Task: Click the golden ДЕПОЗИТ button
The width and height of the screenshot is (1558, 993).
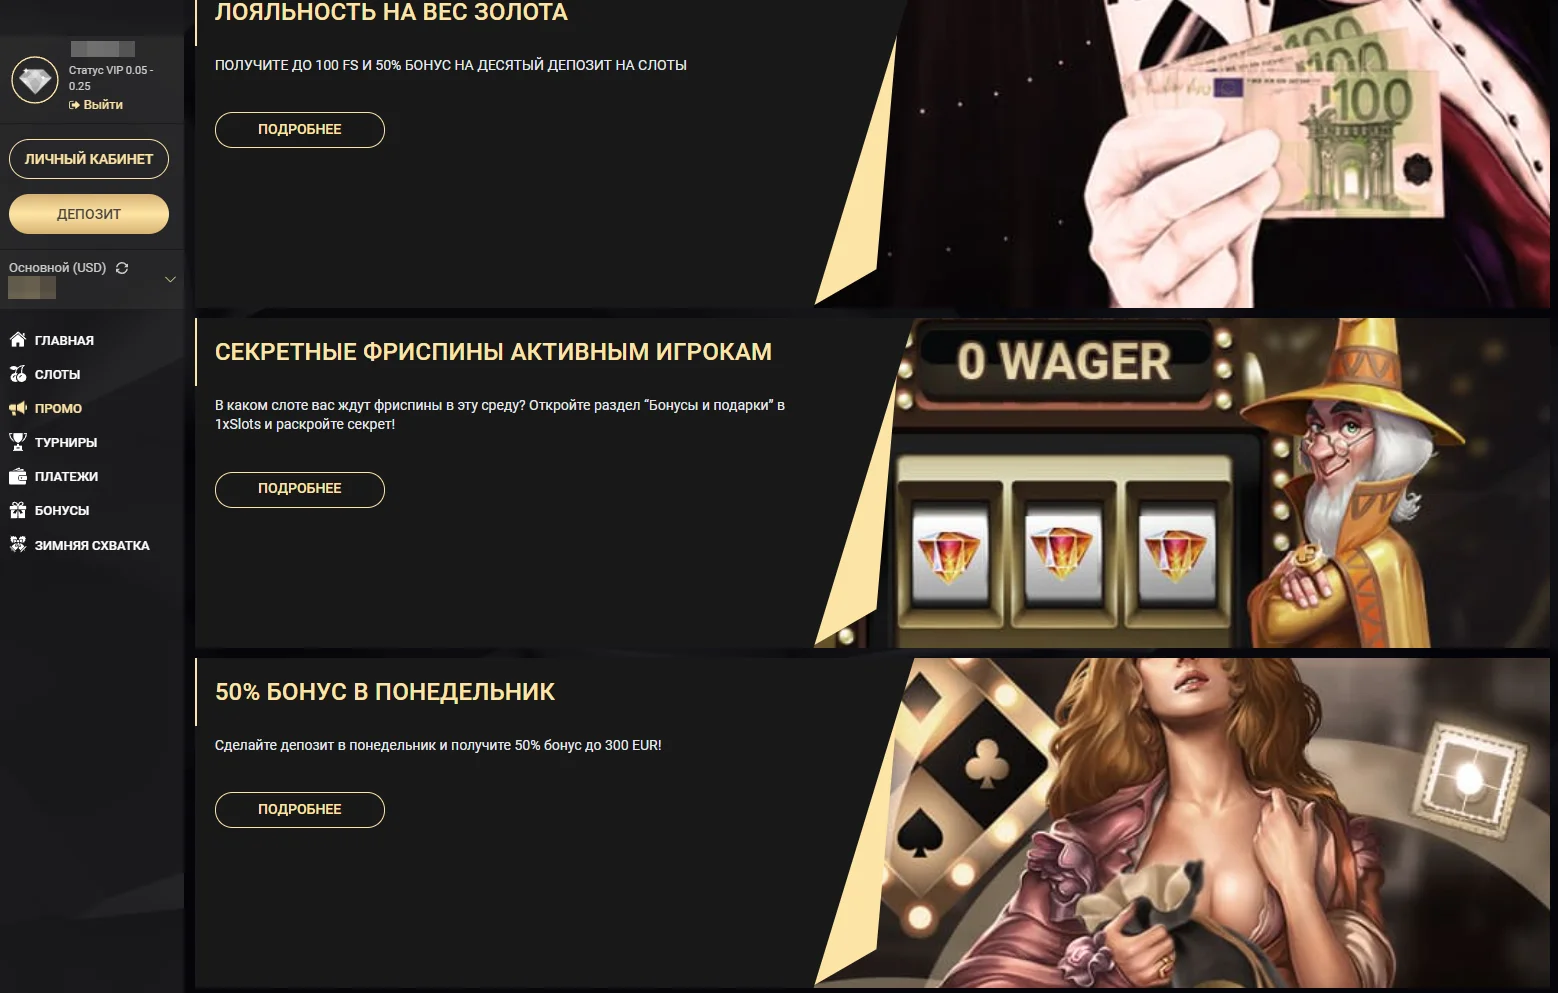Action: pos(89,214)
